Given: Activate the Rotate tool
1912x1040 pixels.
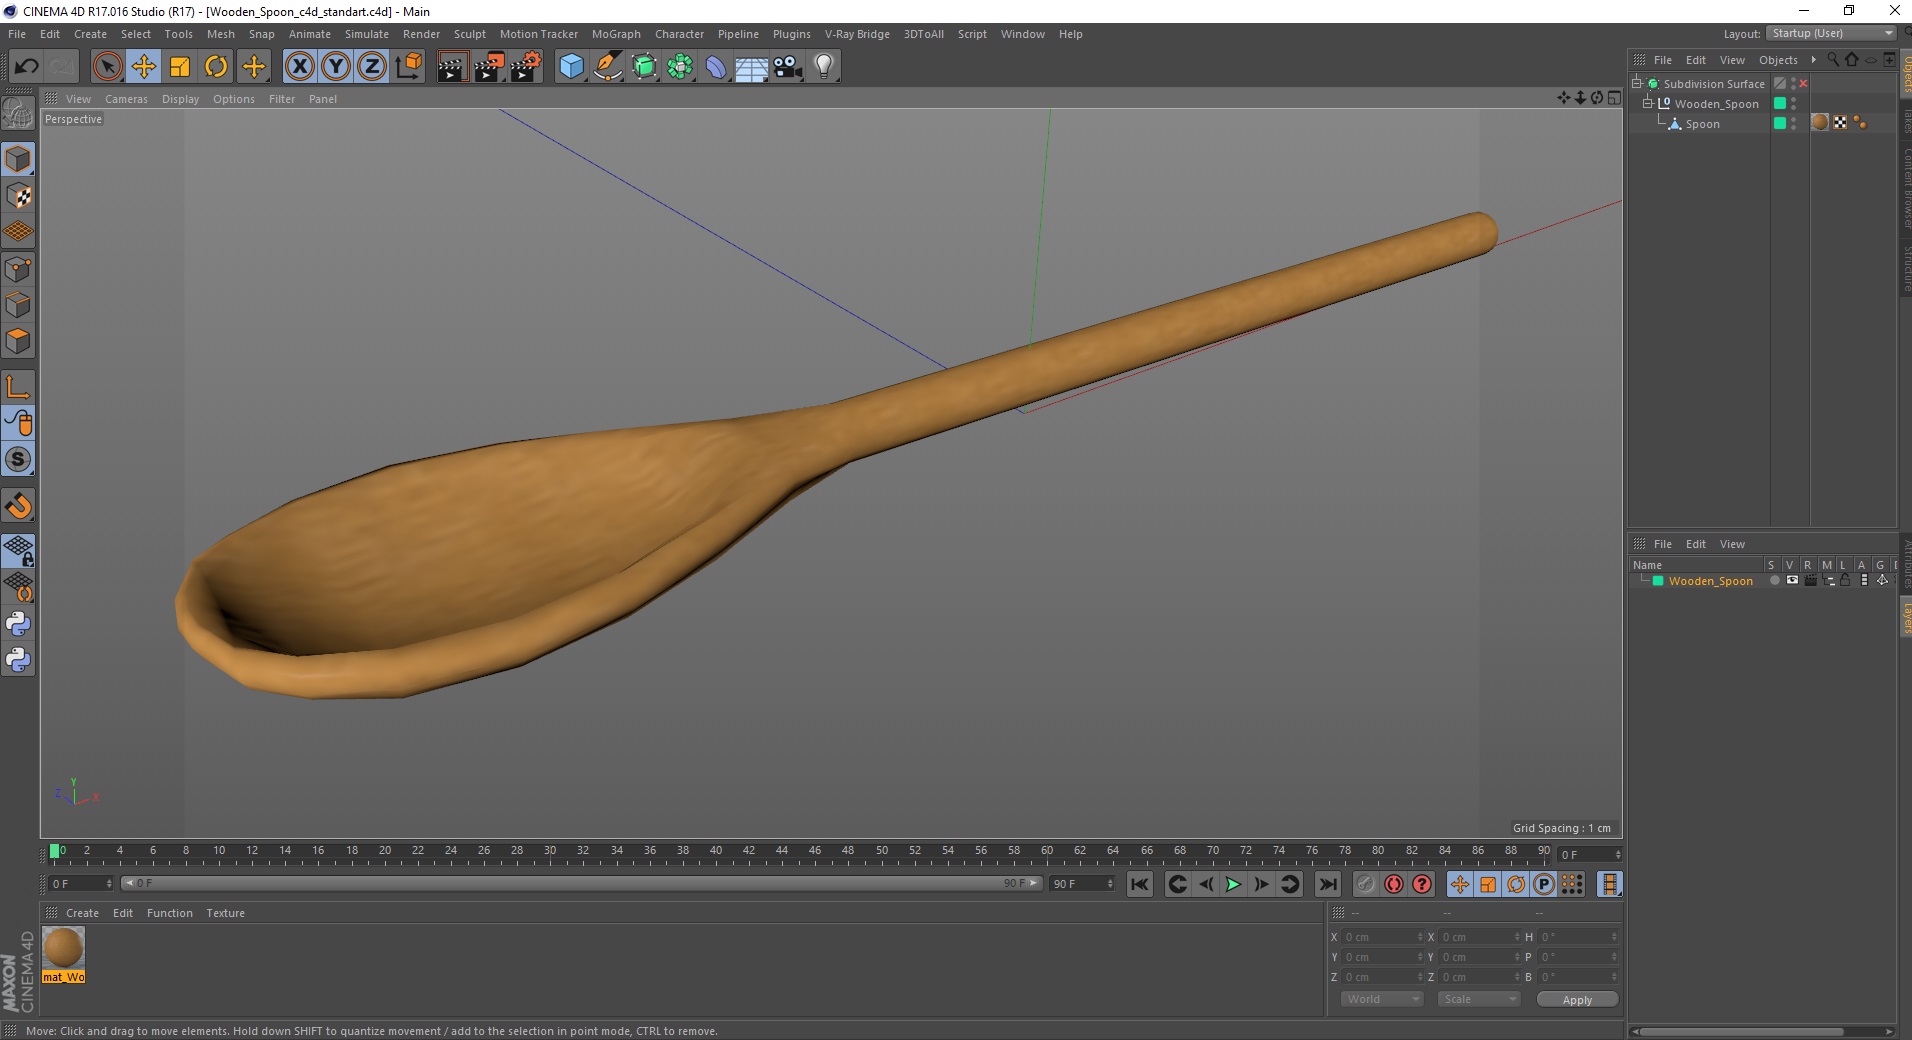Looking at the screenshot, I should (x=216, y=67).
